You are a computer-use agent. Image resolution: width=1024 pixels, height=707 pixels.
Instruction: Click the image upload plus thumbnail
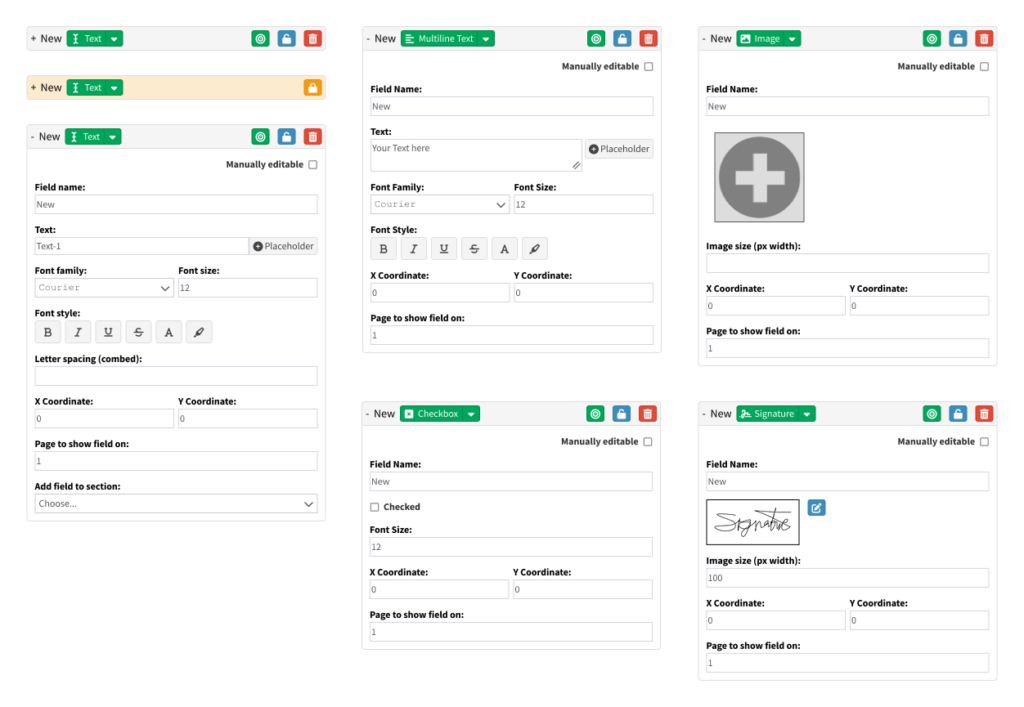[759, 178]
